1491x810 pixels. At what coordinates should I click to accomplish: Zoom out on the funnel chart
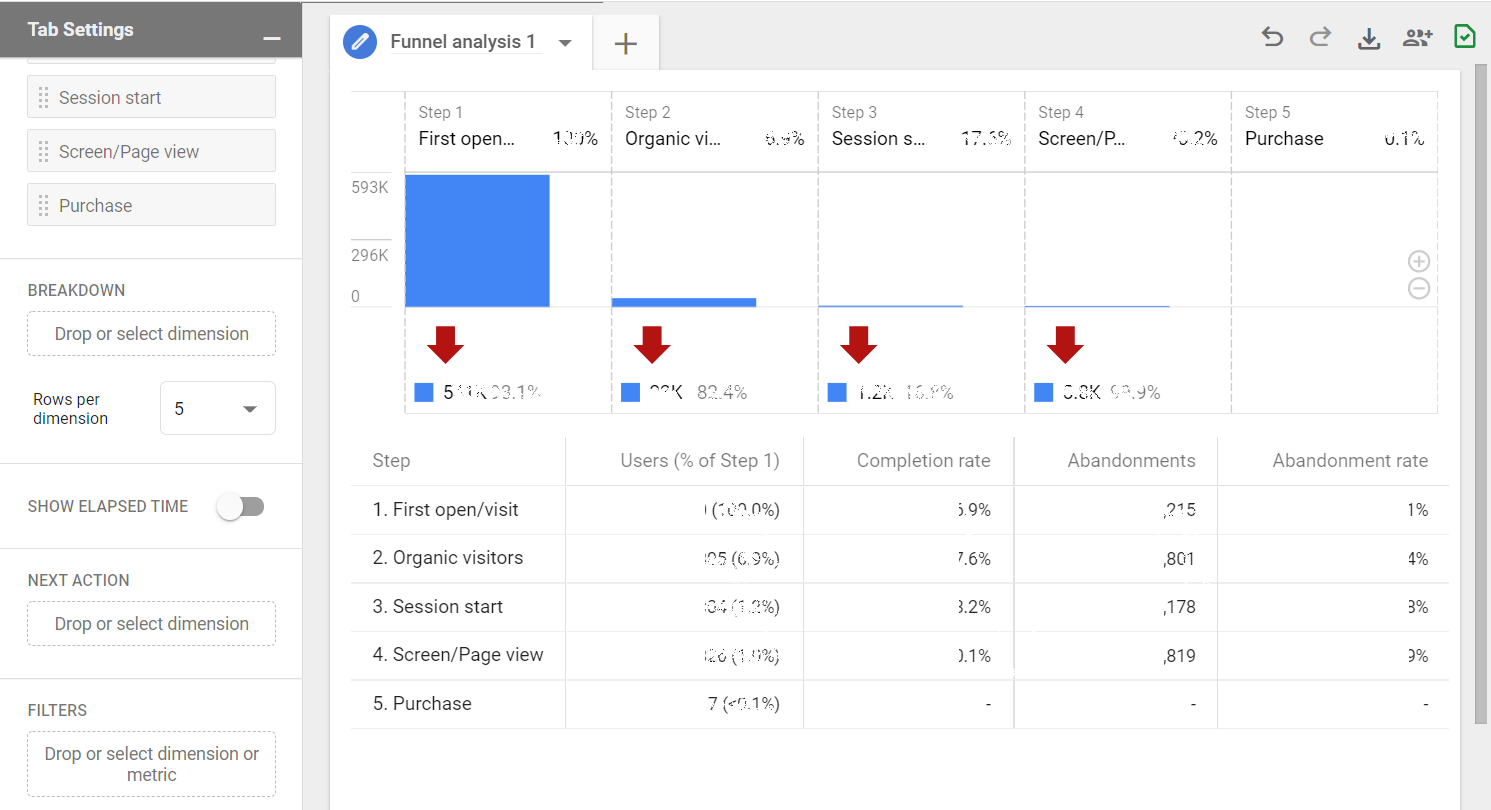click(x=1418, y=289)
